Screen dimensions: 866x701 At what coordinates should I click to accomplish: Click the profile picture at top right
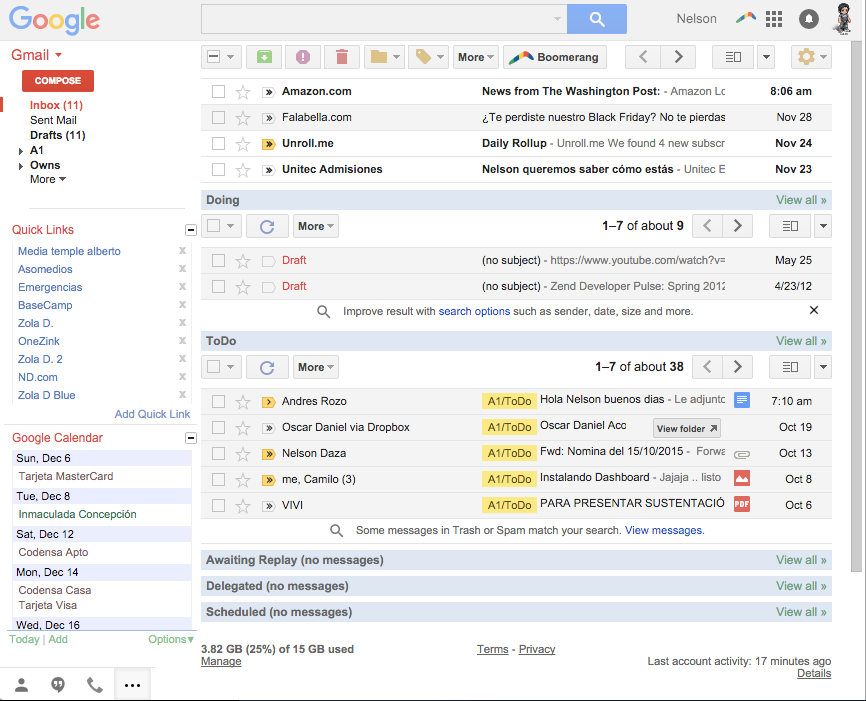842,18
